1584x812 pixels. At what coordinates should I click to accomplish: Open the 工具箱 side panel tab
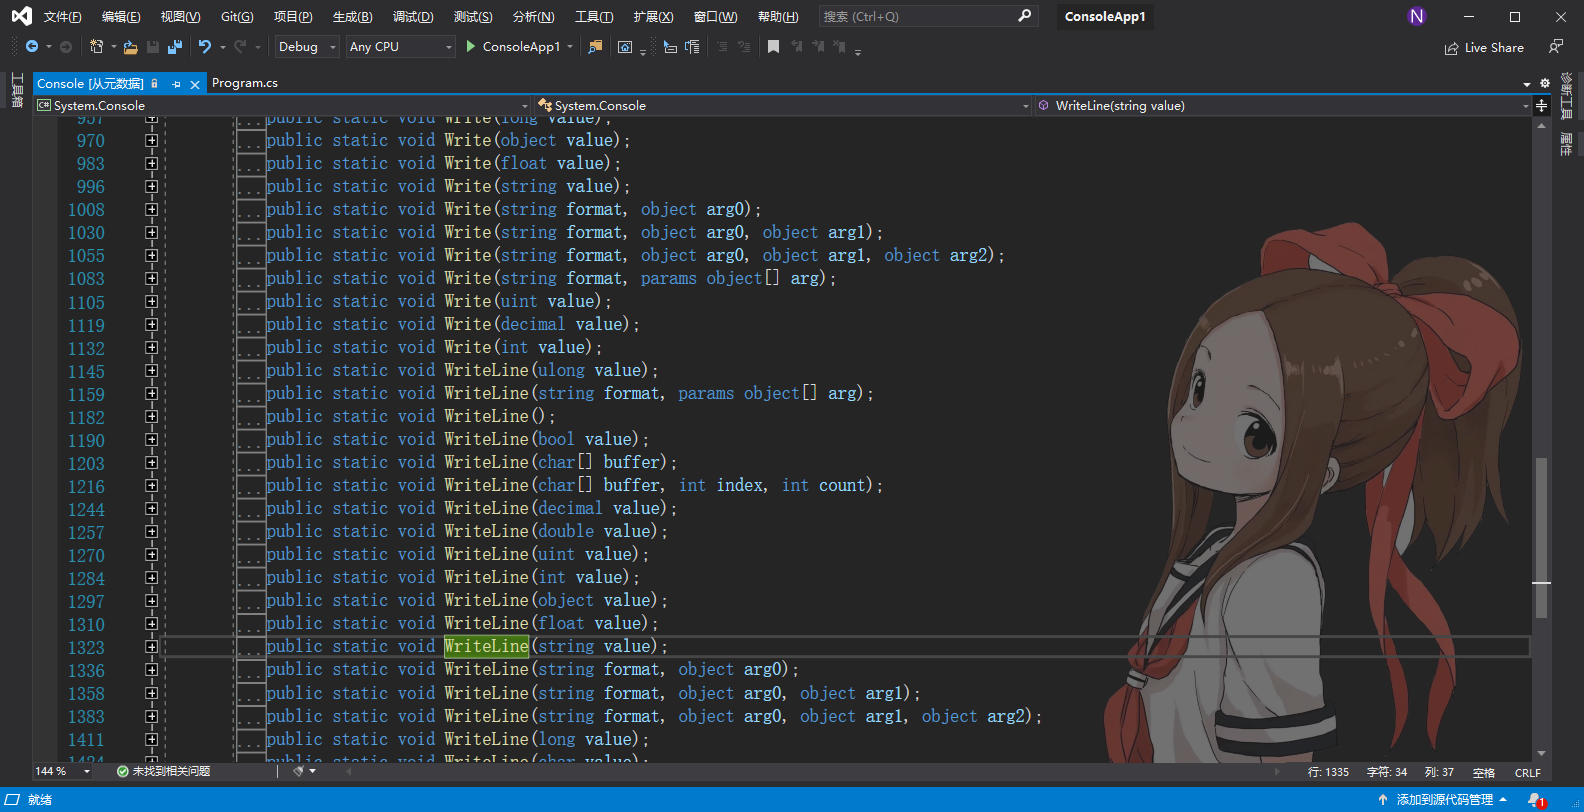pos(17,90)
